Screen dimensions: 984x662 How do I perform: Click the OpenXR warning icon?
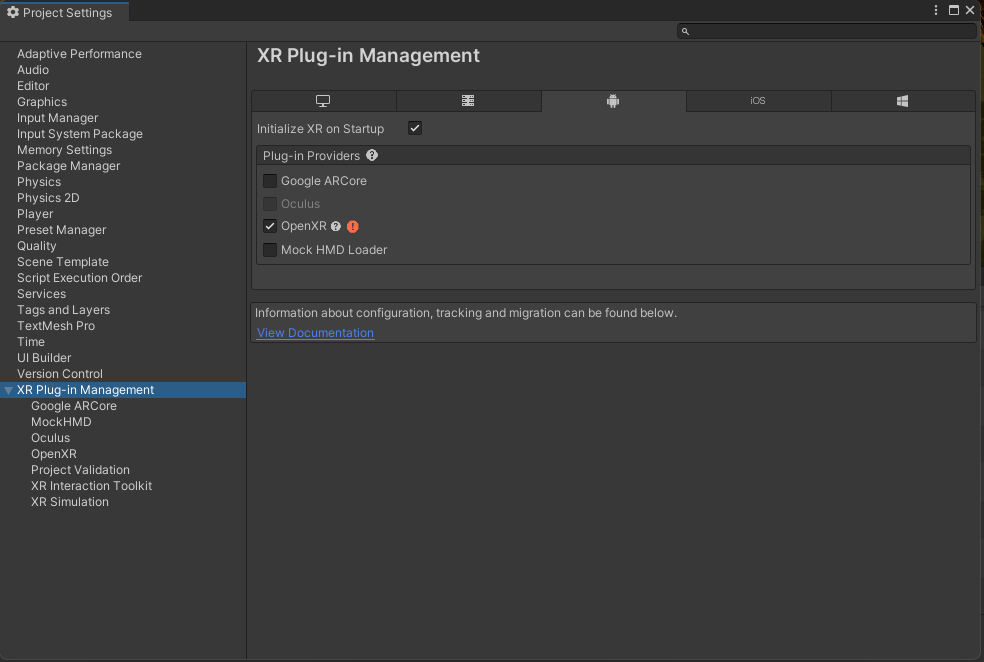click(352, 226)
